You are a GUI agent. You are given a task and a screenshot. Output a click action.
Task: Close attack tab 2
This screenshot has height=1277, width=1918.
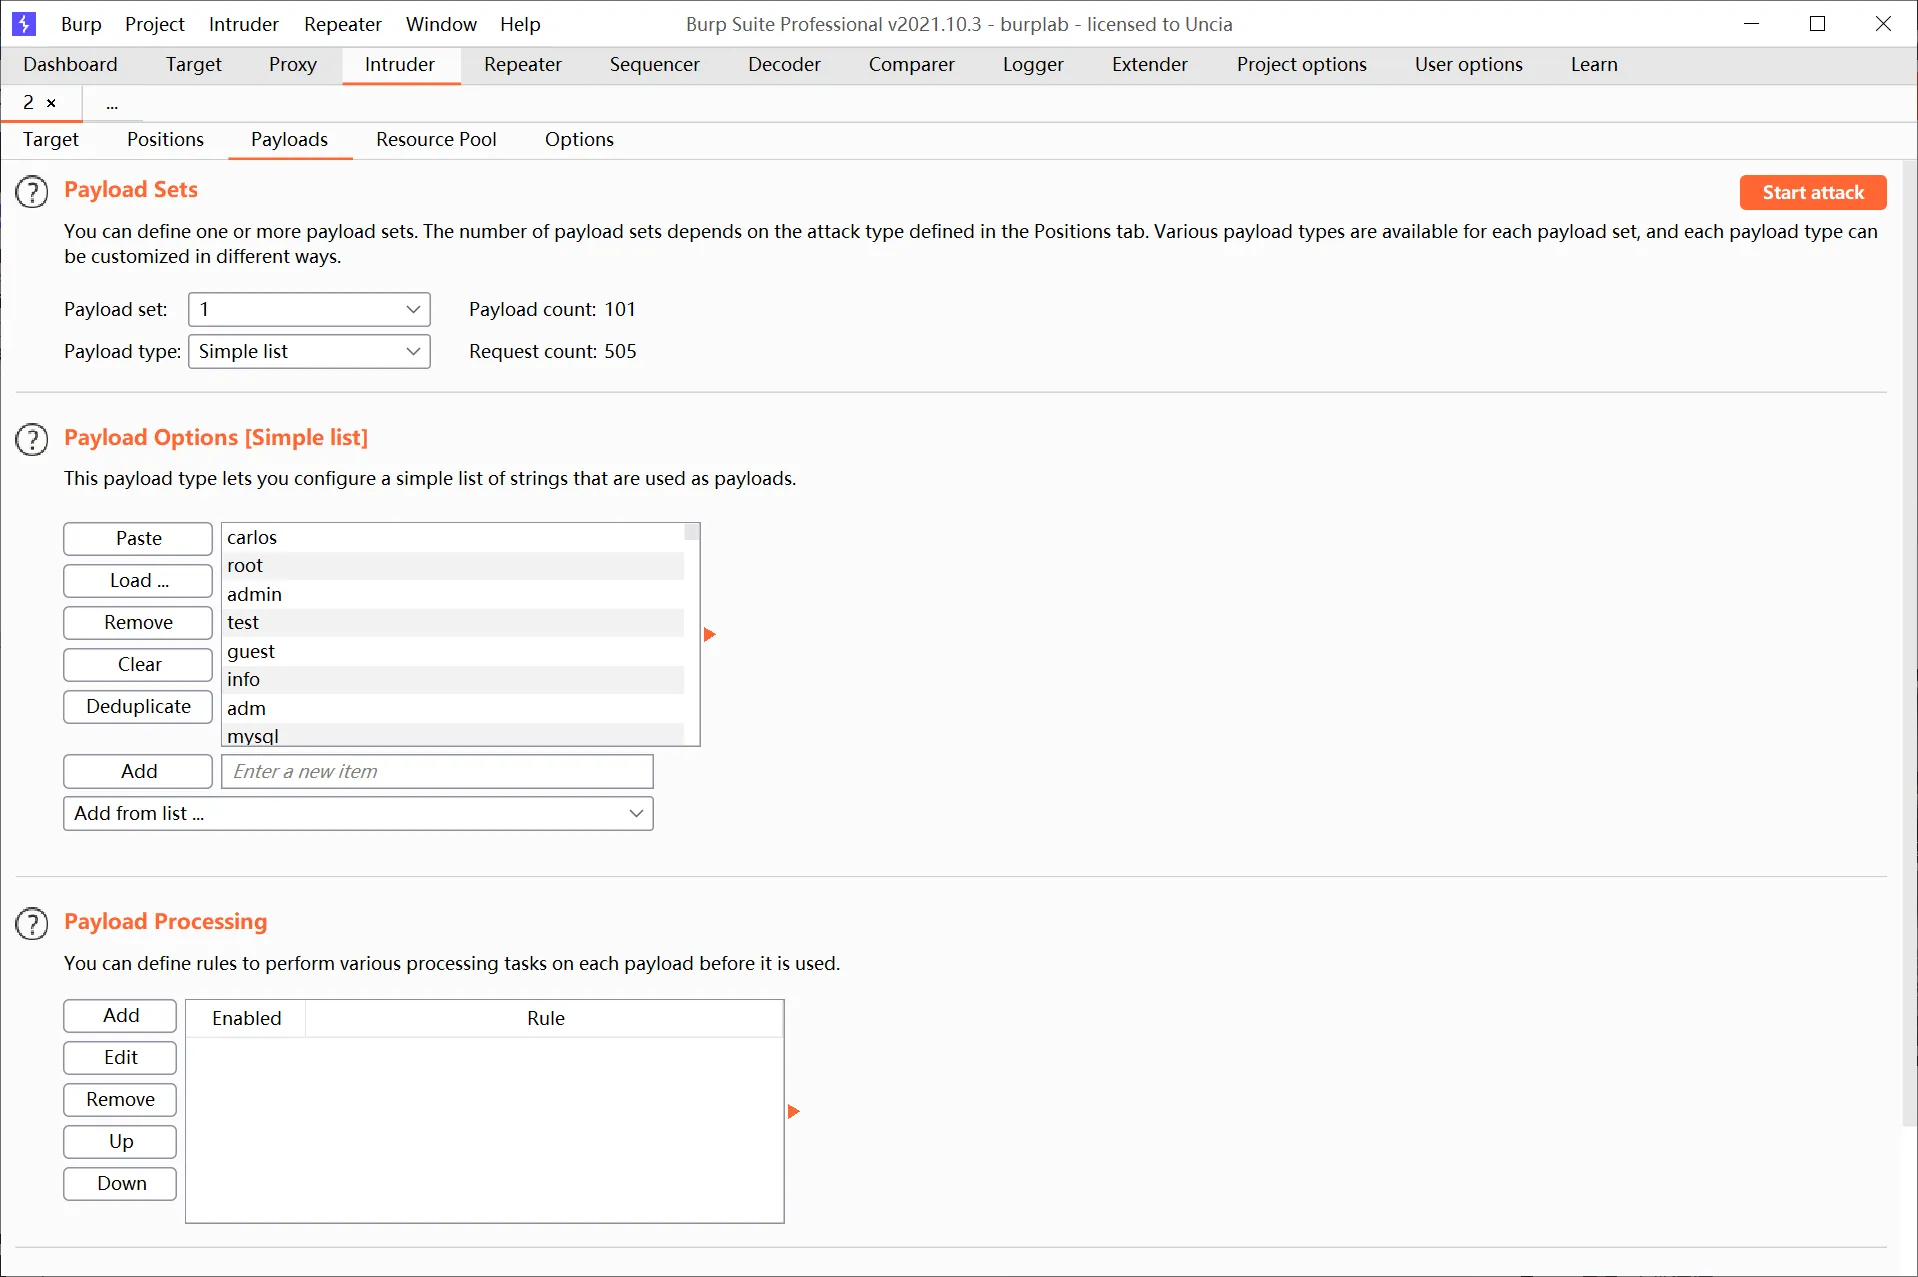51,103
